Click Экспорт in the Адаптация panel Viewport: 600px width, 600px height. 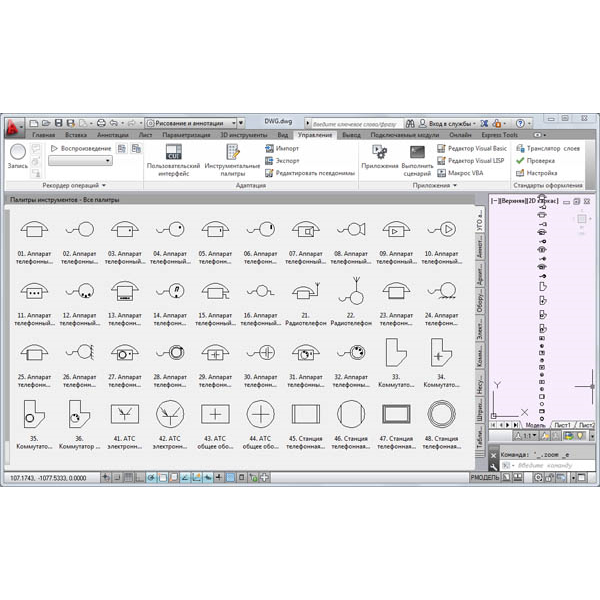282,161
